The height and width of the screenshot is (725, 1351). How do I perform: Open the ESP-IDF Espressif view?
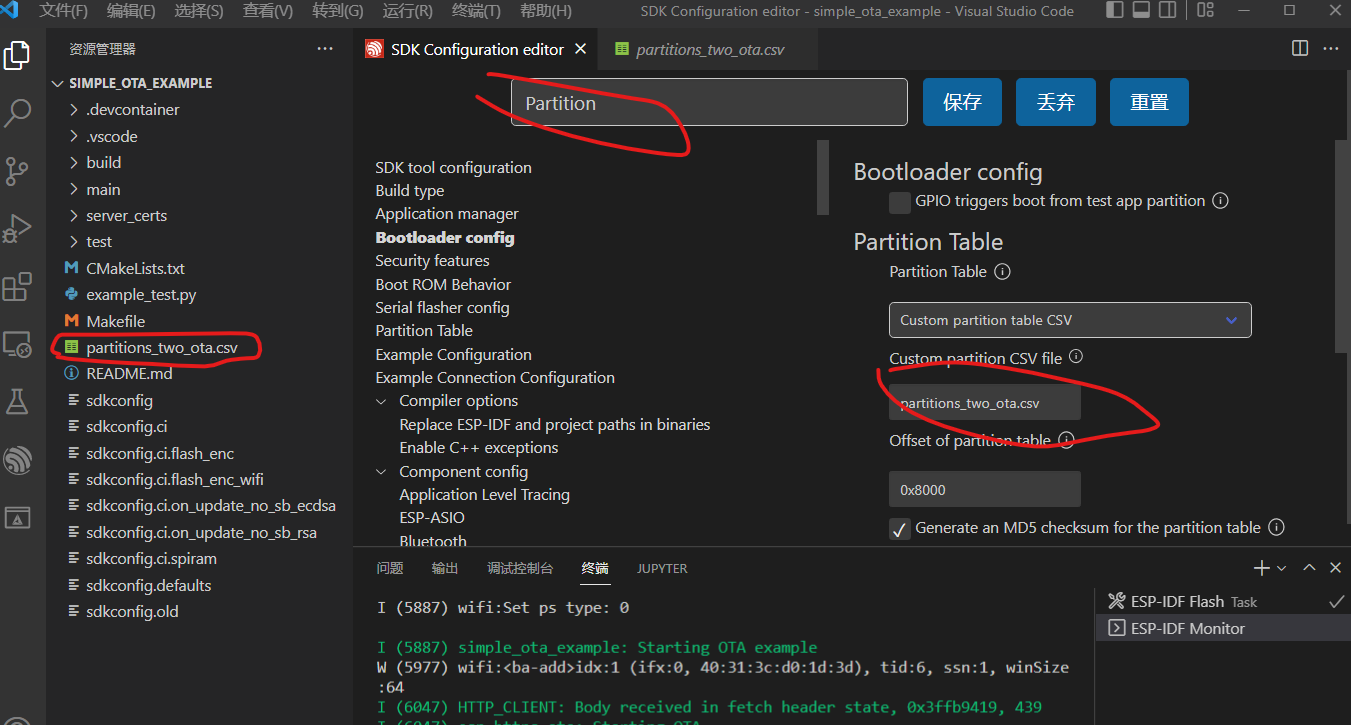[17, 460]
